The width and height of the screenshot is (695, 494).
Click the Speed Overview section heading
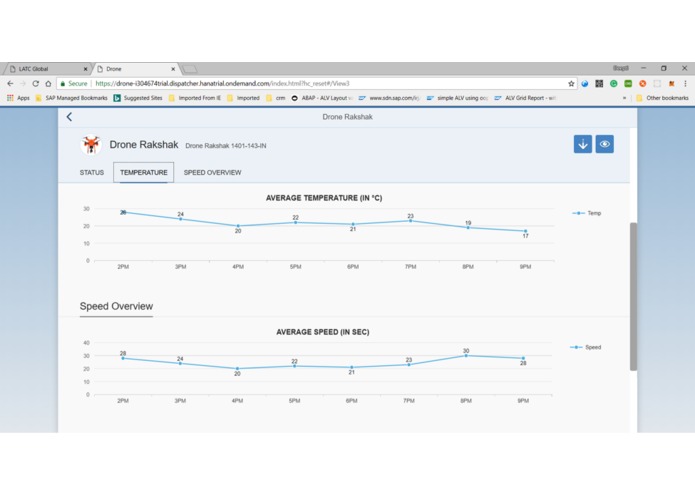(x=116, y=306)
